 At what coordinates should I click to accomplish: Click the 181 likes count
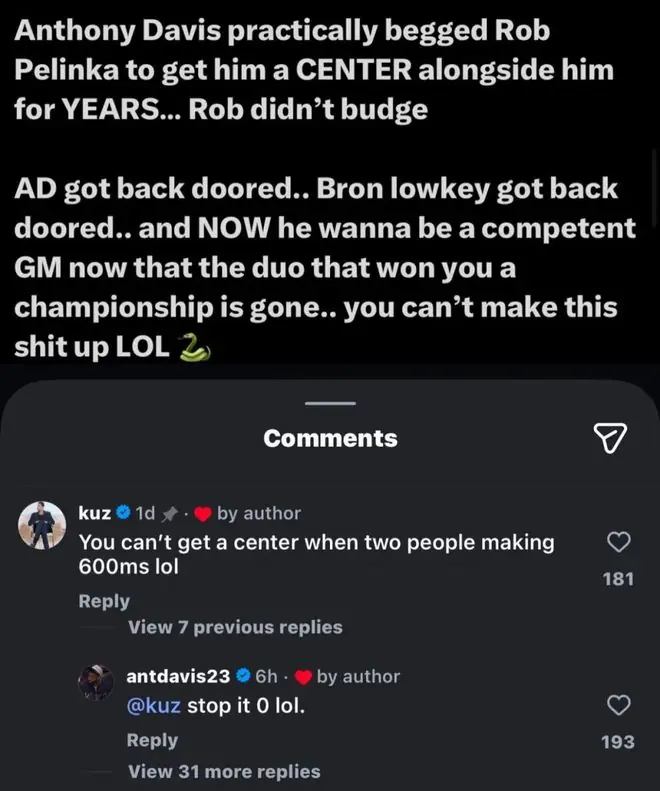pos(618,579)
